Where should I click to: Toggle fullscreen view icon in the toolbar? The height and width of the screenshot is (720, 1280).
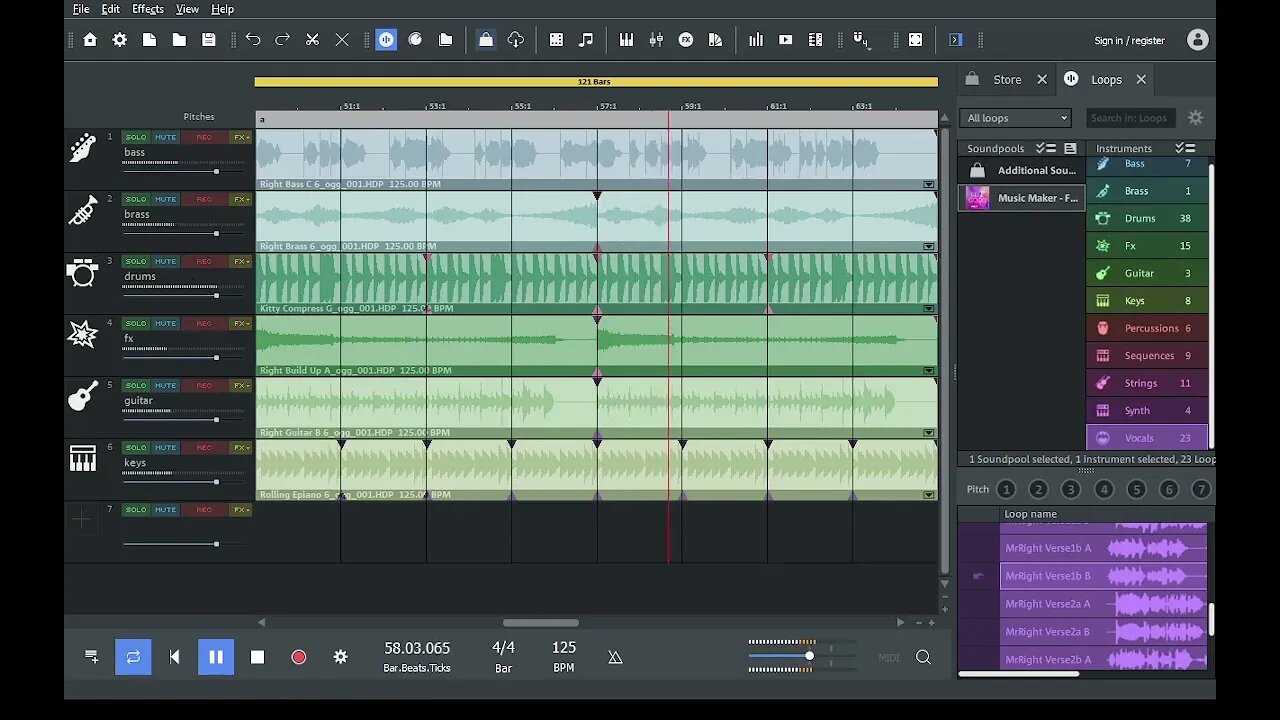[x=916, y=40]
